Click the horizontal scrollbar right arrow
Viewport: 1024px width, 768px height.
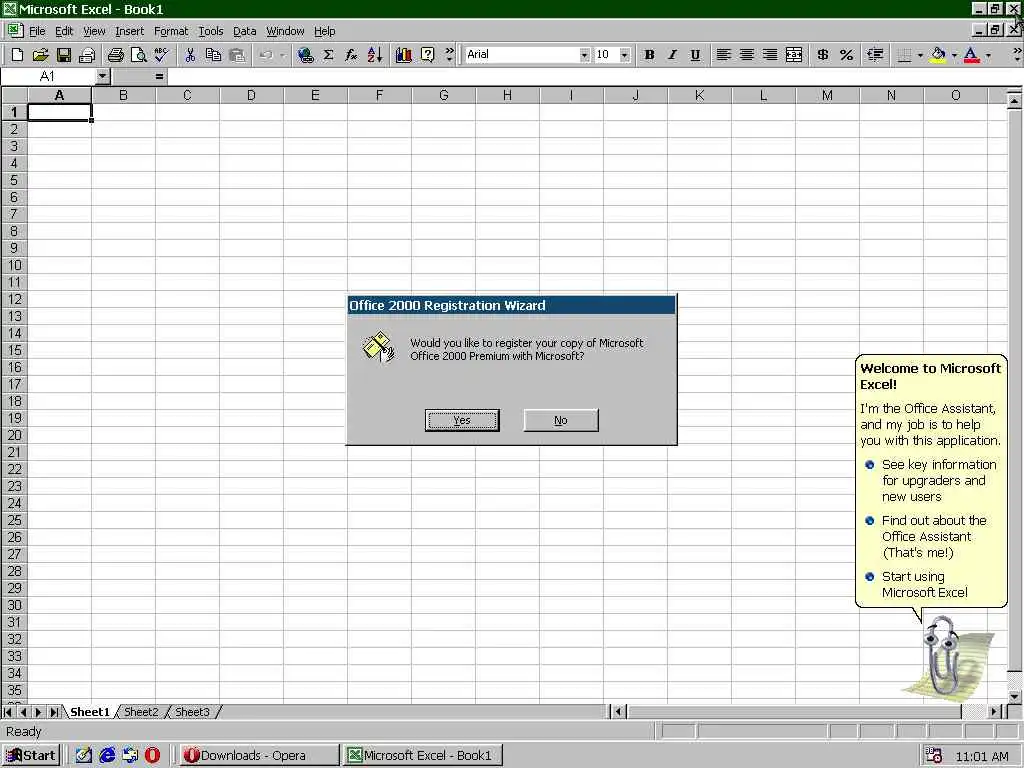pos(994,712)
